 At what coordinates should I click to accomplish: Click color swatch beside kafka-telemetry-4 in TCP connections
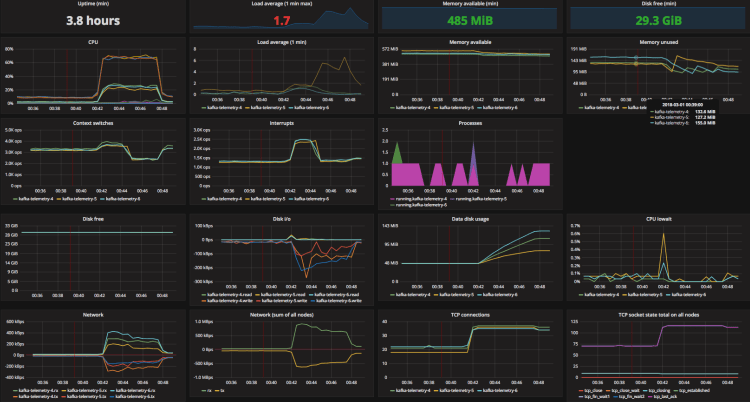click(x=393, y=391)
